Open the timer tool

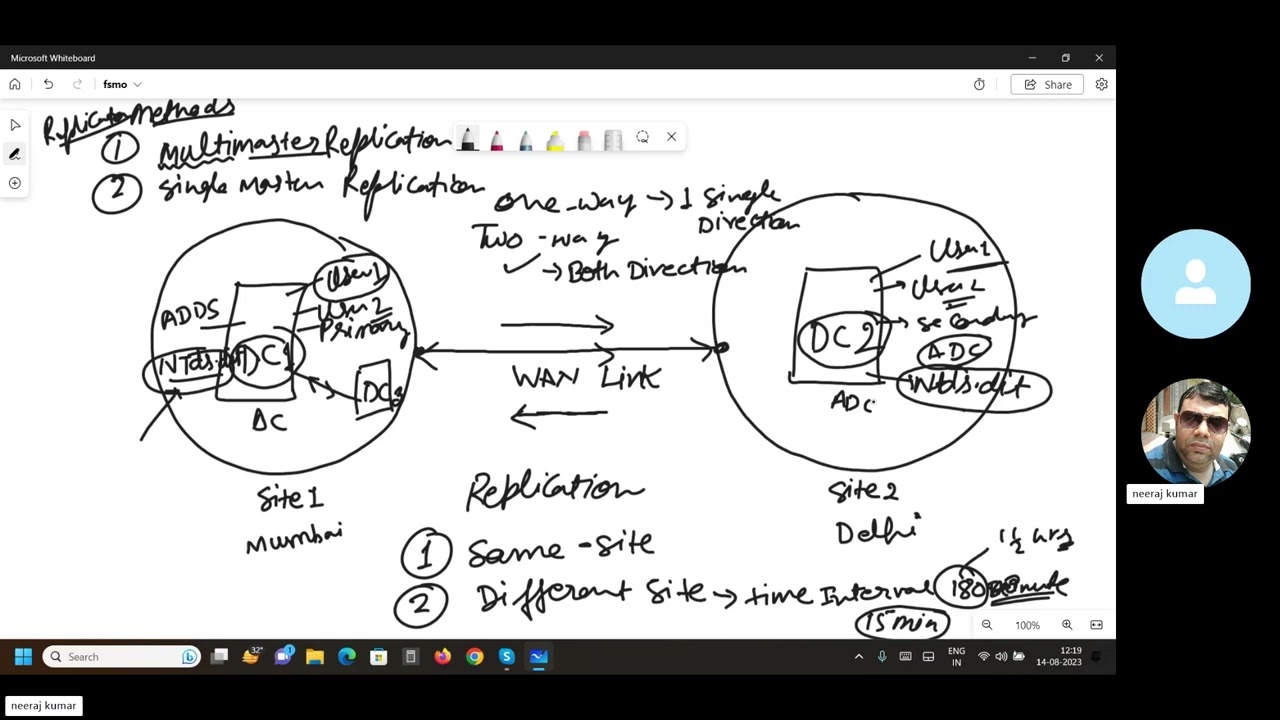coord(979,84)
